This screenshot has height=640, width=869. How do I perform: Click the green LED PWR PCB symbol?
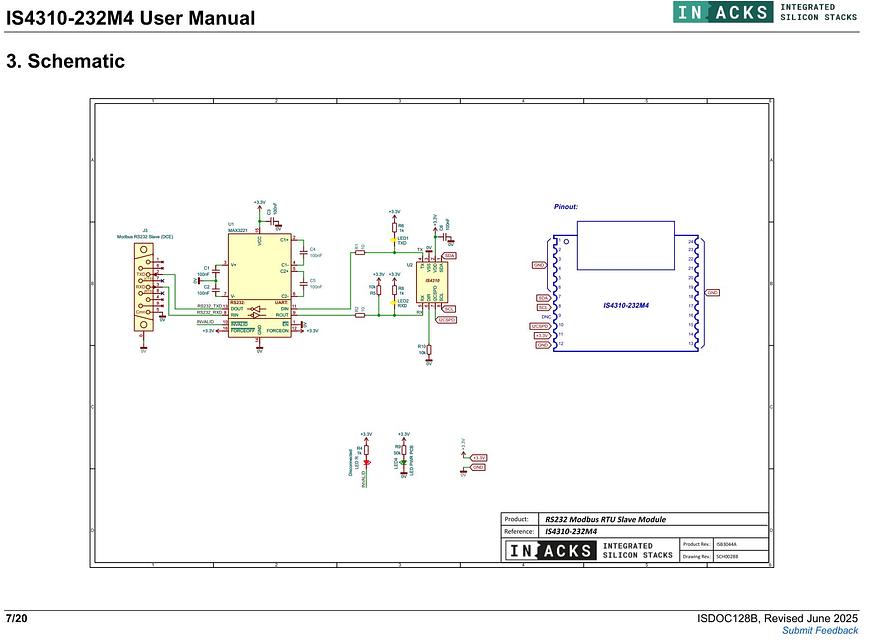[x=403, y=462]
